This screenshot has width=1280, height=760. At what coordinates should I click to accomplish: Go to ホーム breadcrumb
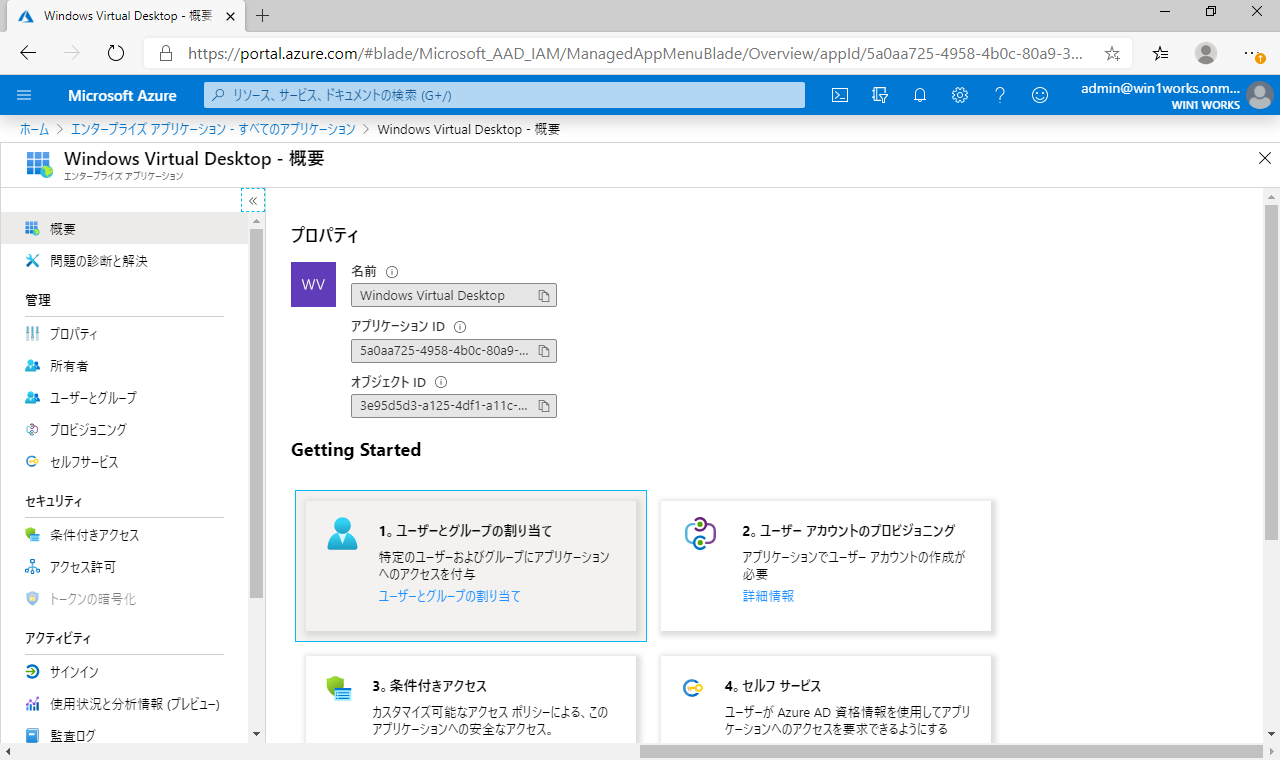click(34, 129)
